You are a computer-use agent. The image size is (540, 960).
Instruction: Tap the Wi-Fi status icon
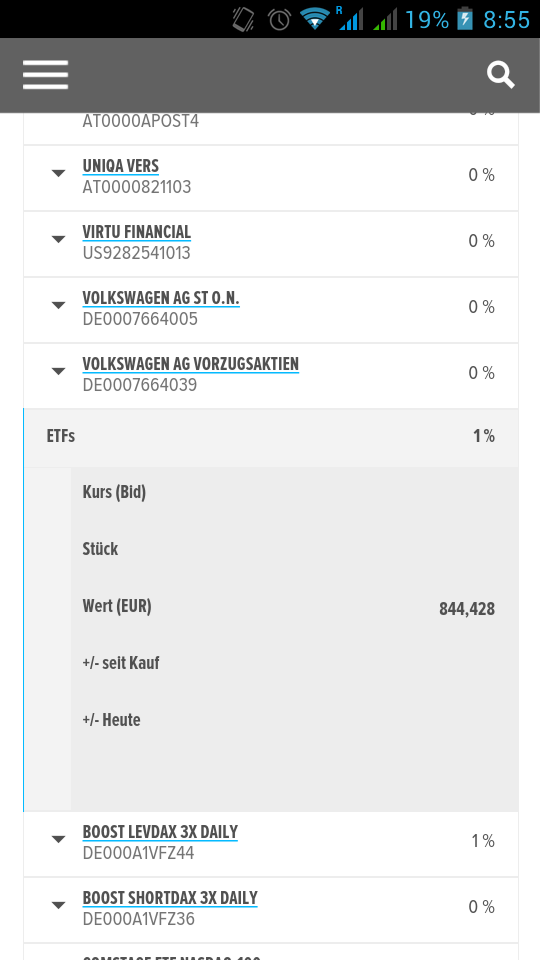[315, 19]
